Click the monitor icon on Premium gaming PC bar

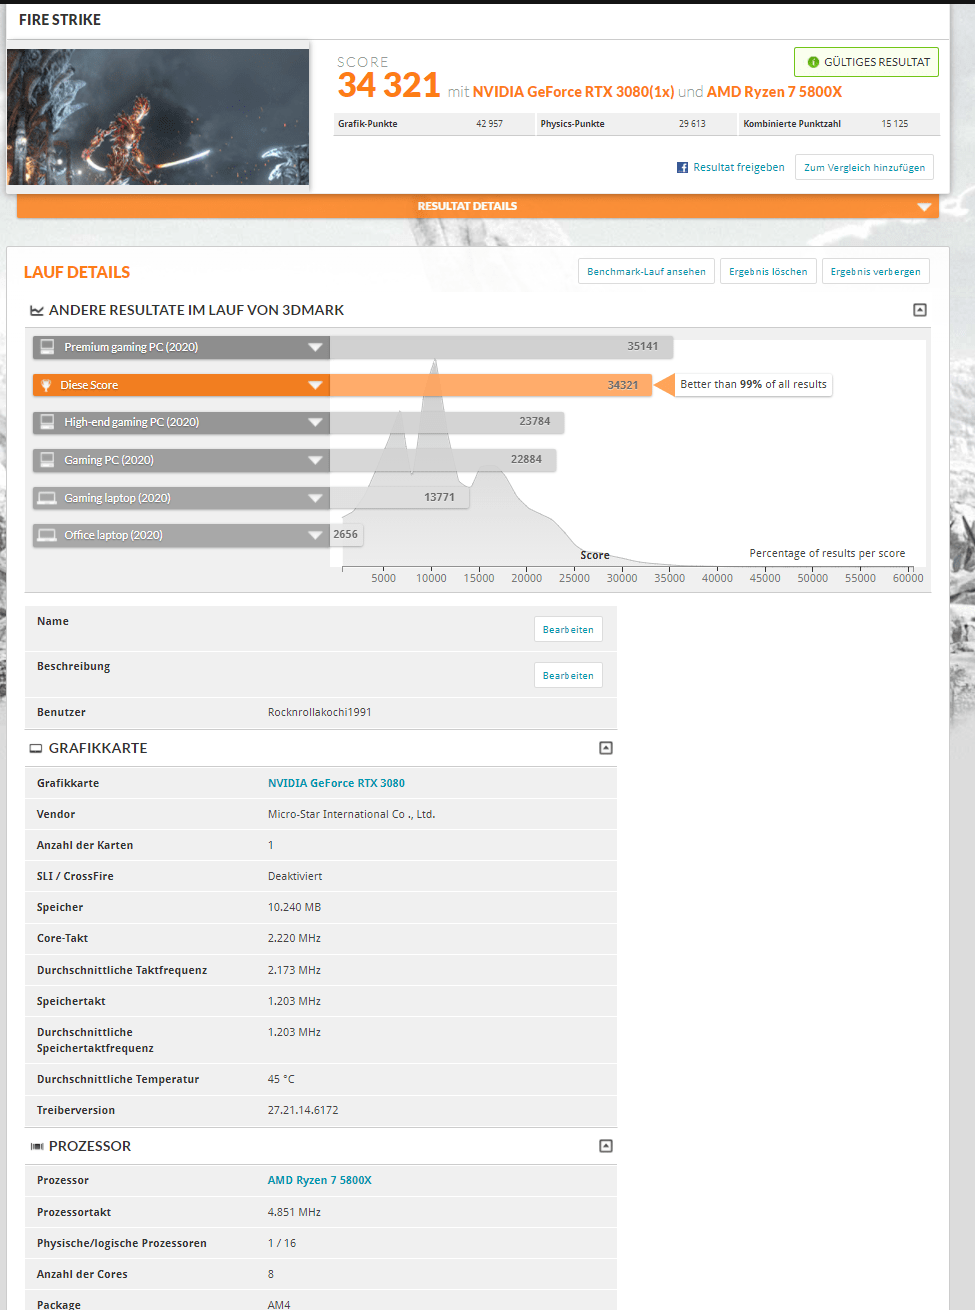click(x=47, y=347)
